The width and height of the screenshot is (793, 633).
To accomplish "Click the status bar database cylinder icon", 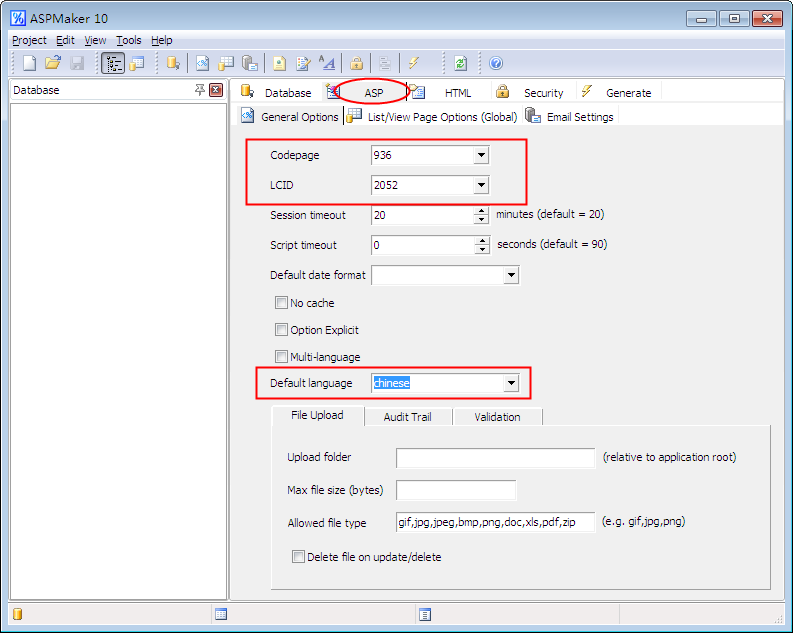I will (x=18, y=614).
